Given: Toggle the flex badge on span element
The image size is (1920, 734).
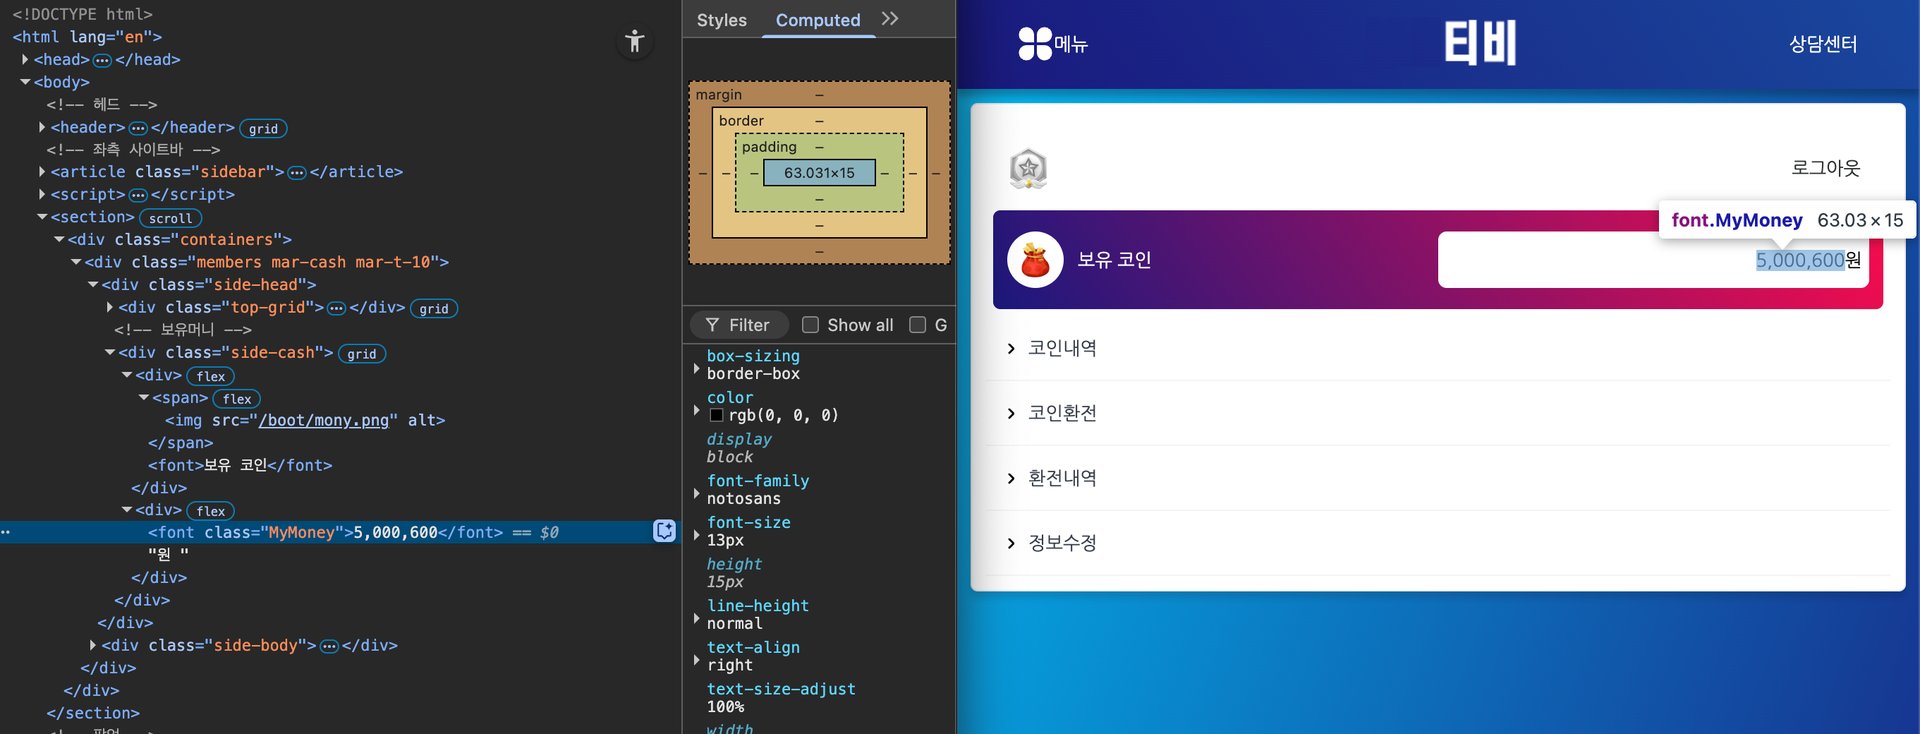Looking at the screenshot, I should pos(237,398).
